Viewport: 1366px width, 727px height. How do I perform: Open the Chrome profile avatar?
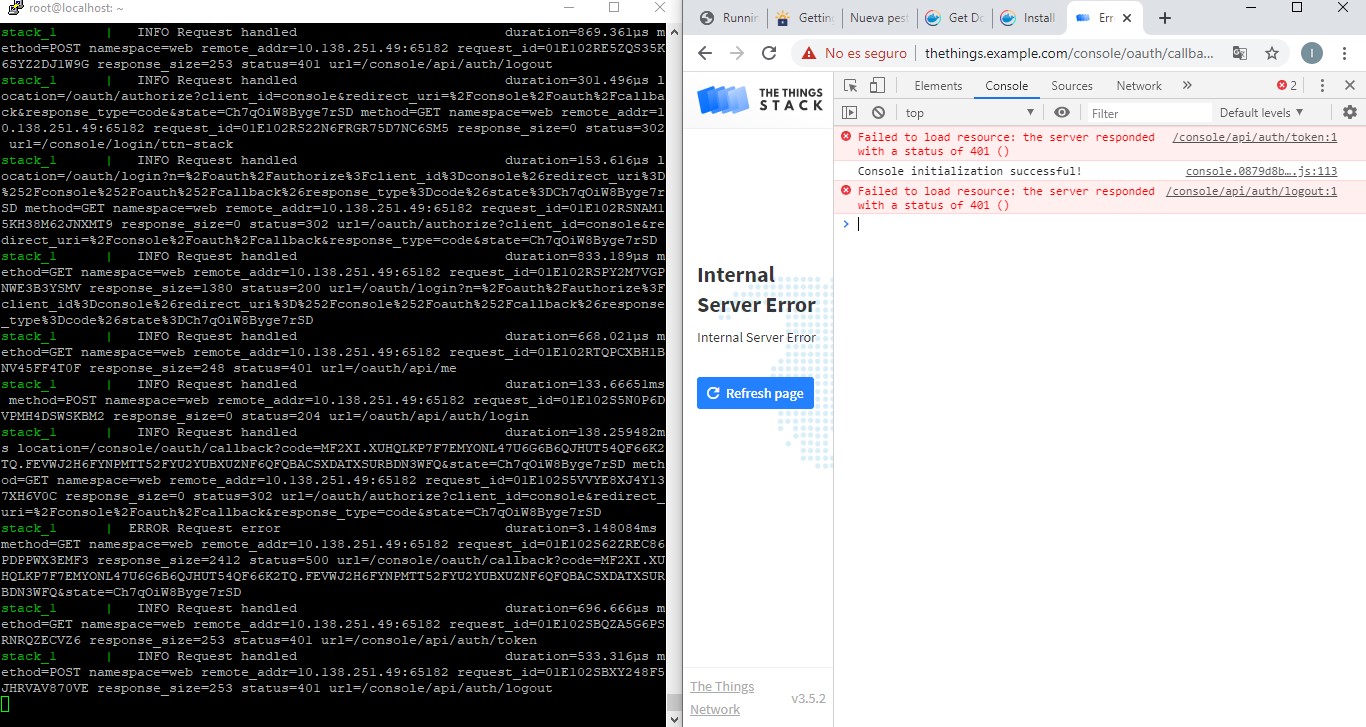[x=1312, y=53]
